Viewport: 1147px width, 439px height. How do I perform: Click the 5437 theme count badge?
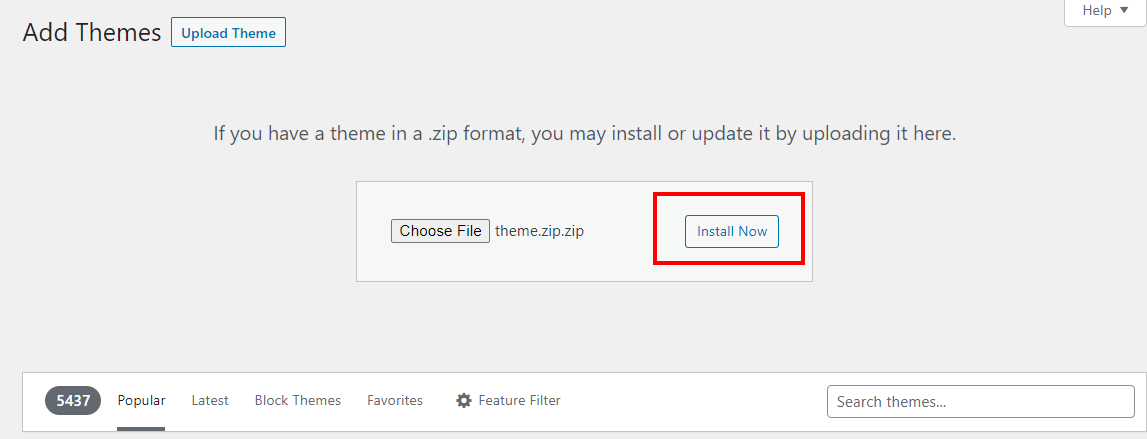[73, 401]
